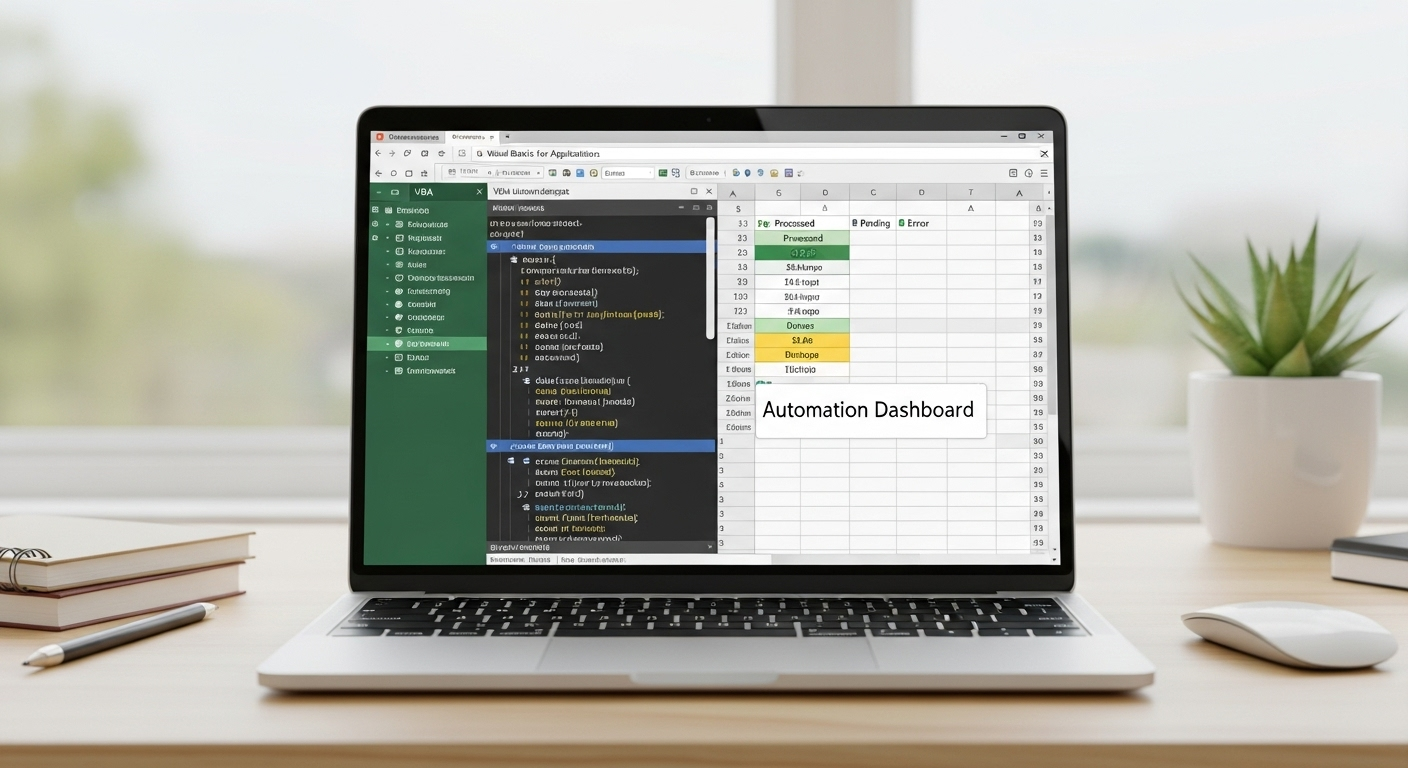Select the VBA panel tab

pyautogui.click(x=424, y=192)
